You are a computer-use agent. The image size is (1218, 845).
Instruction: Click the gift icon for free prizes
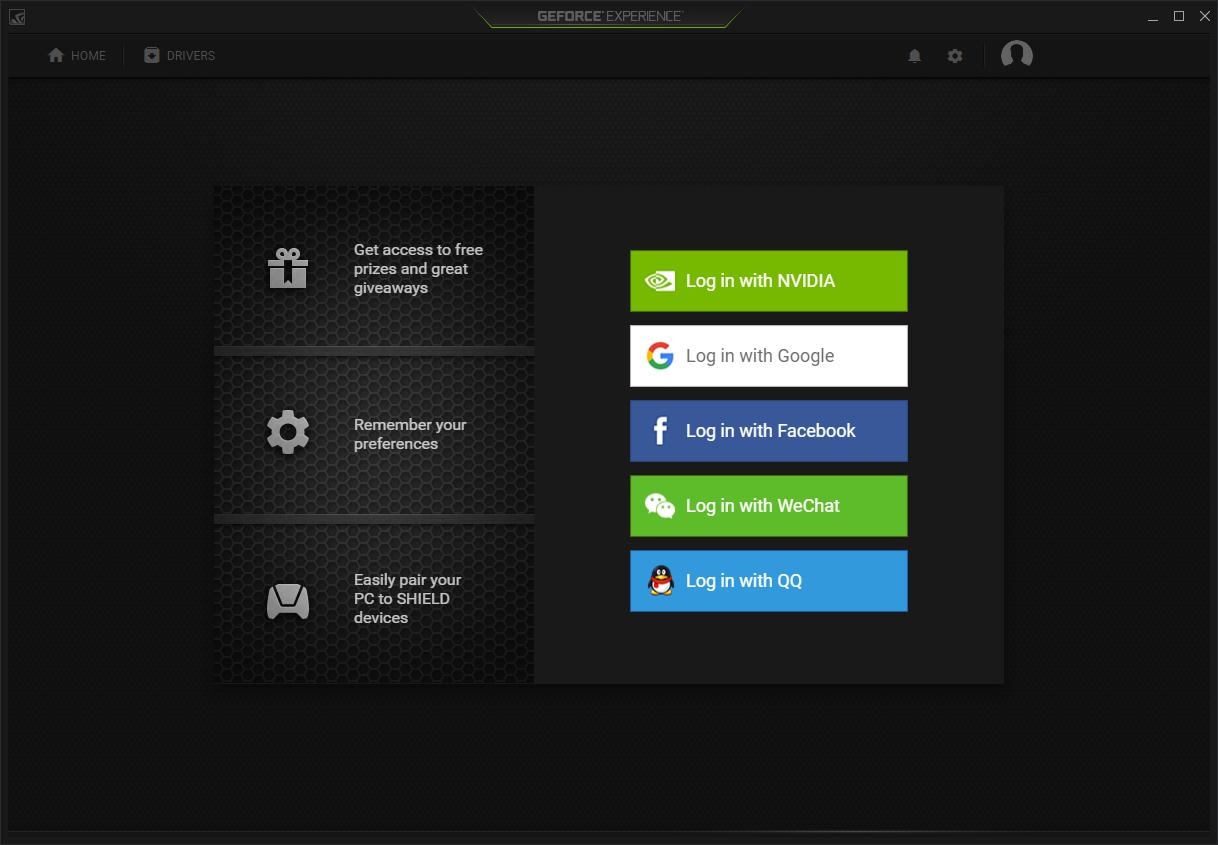click(x=288, y=268)
